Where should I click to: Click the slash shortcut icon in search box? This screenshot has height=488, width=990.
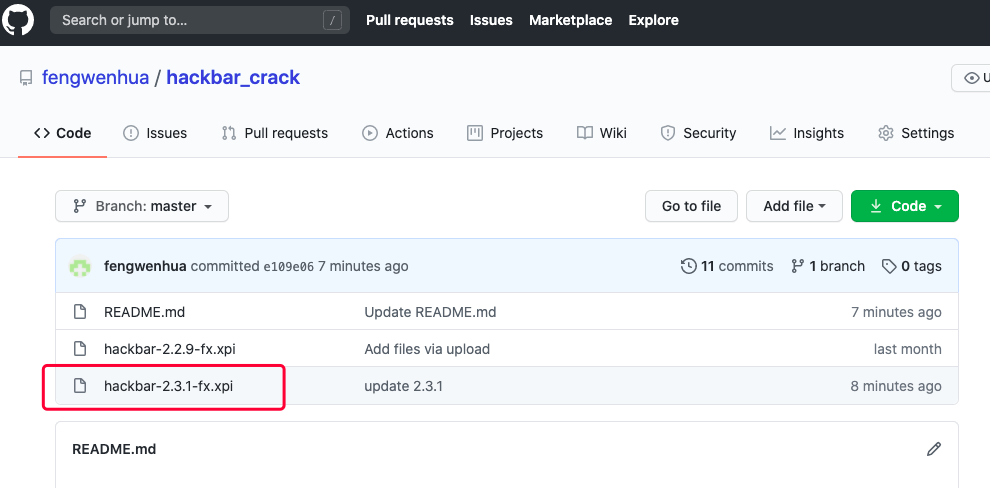(x=333, y=20)
